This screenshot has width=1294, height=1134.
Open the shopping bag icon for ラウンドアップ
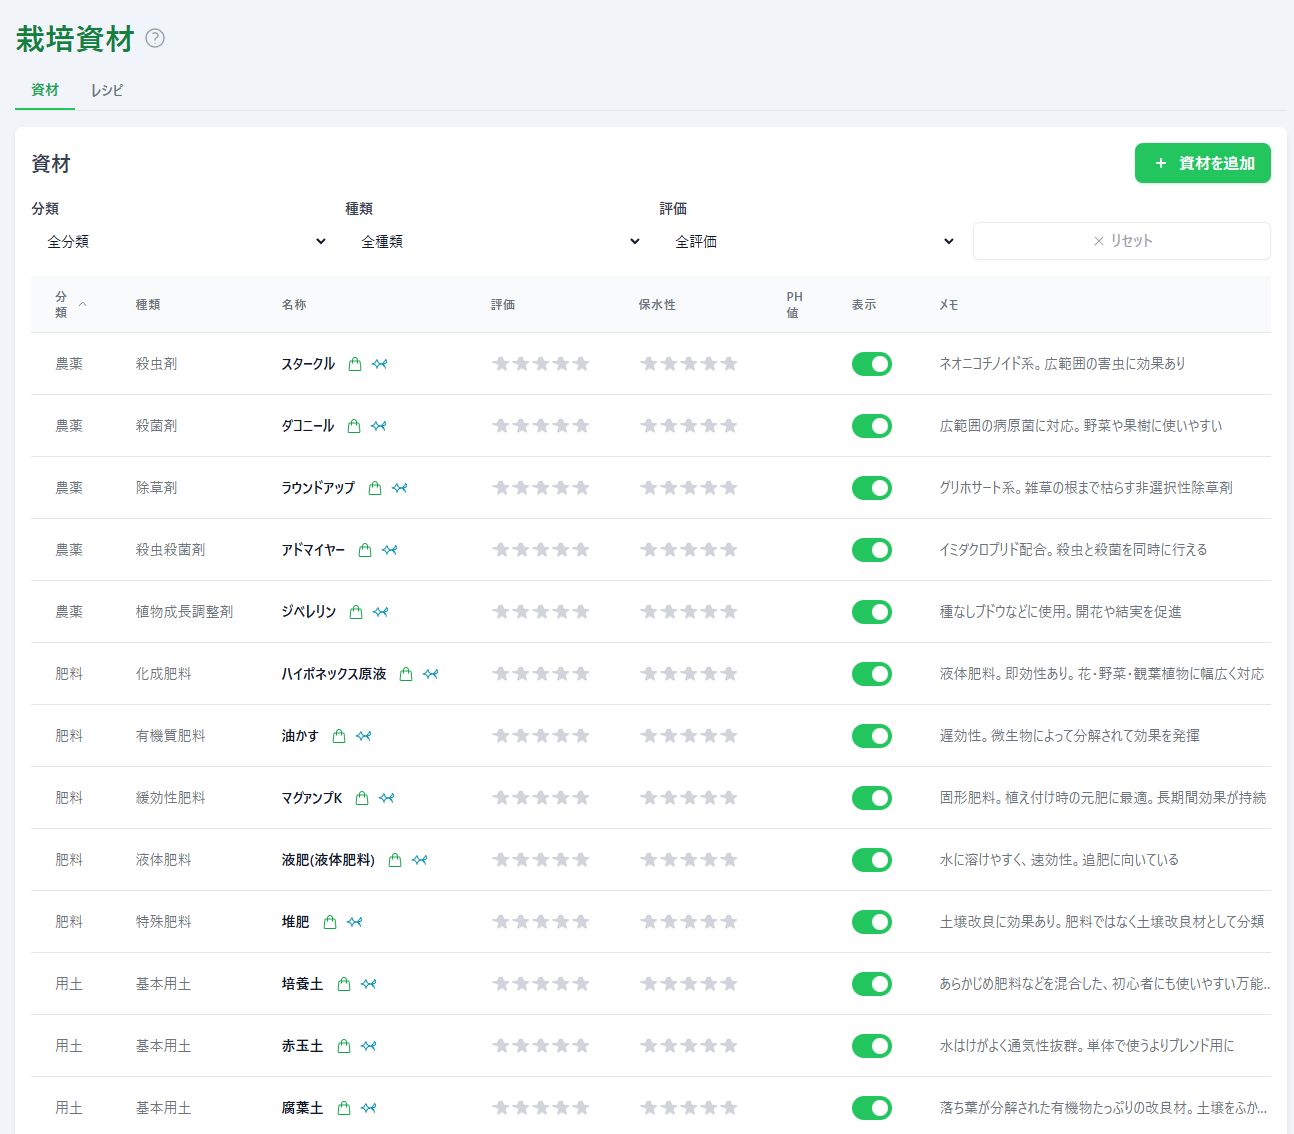pyautogui.click(x=375, y=488)
